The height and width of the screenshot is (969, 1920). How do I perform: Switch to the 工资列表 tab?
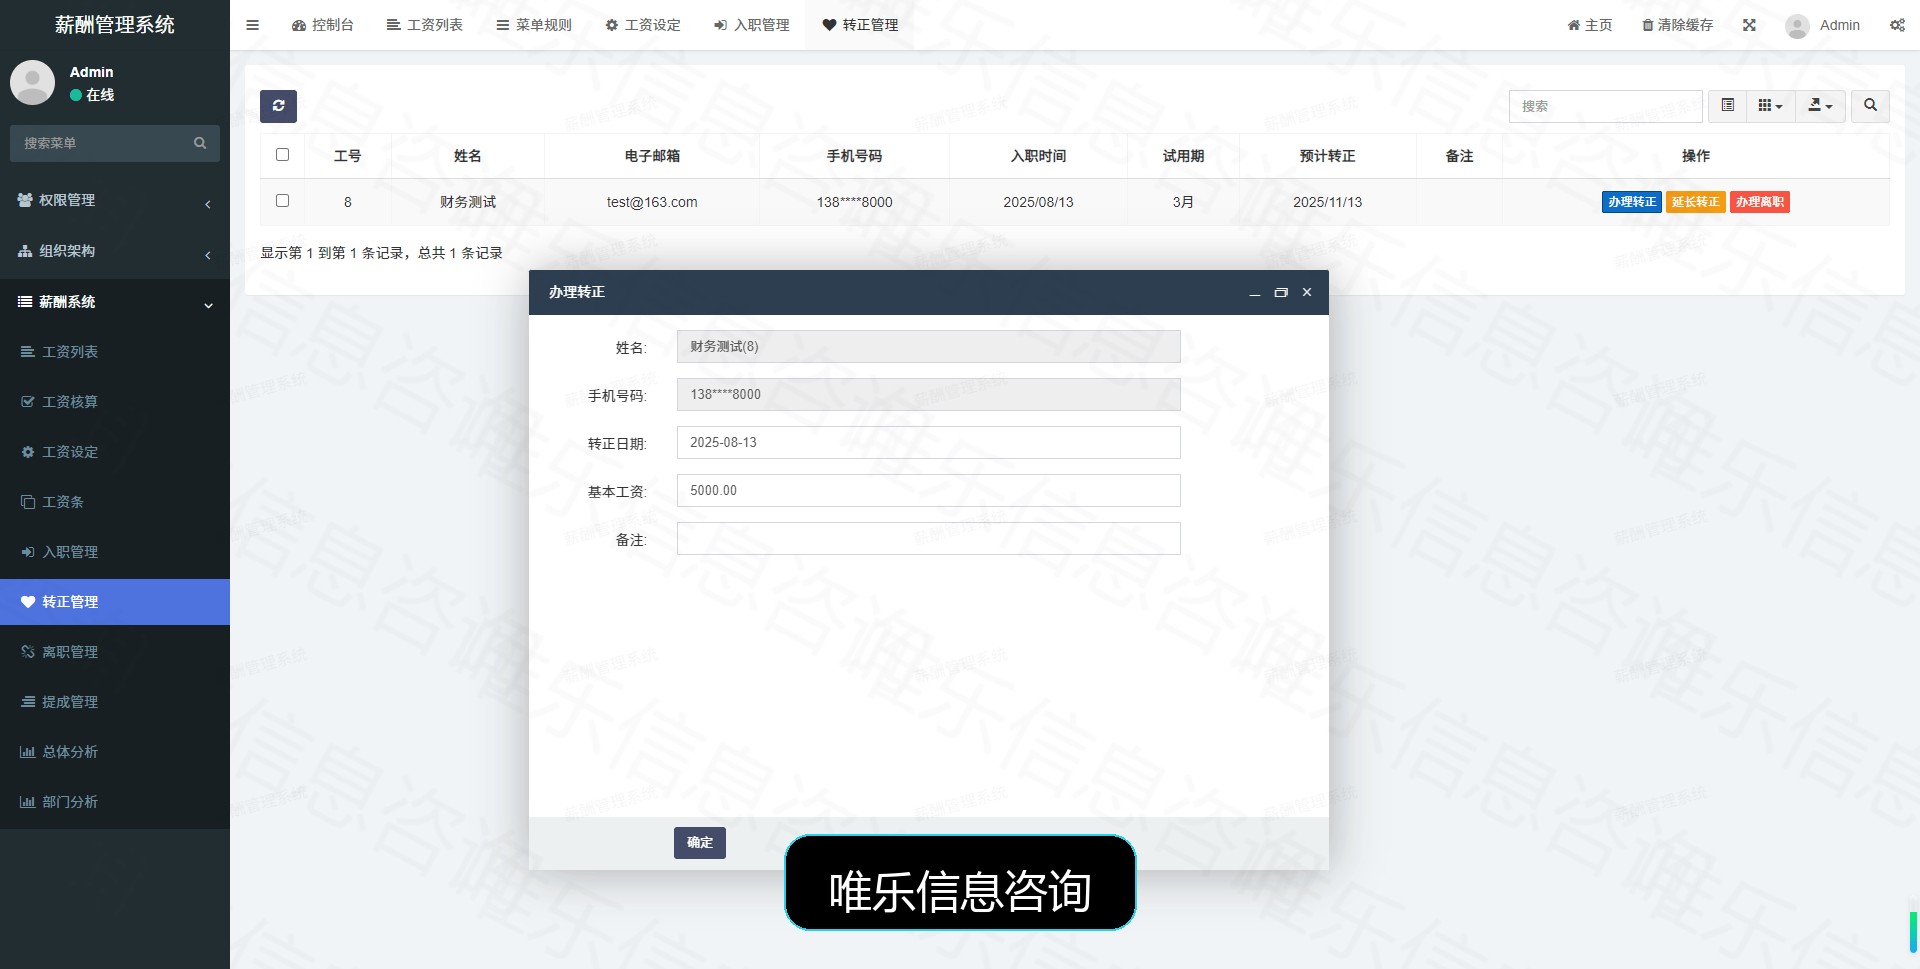pyautogui.click(x=424, y=25)
